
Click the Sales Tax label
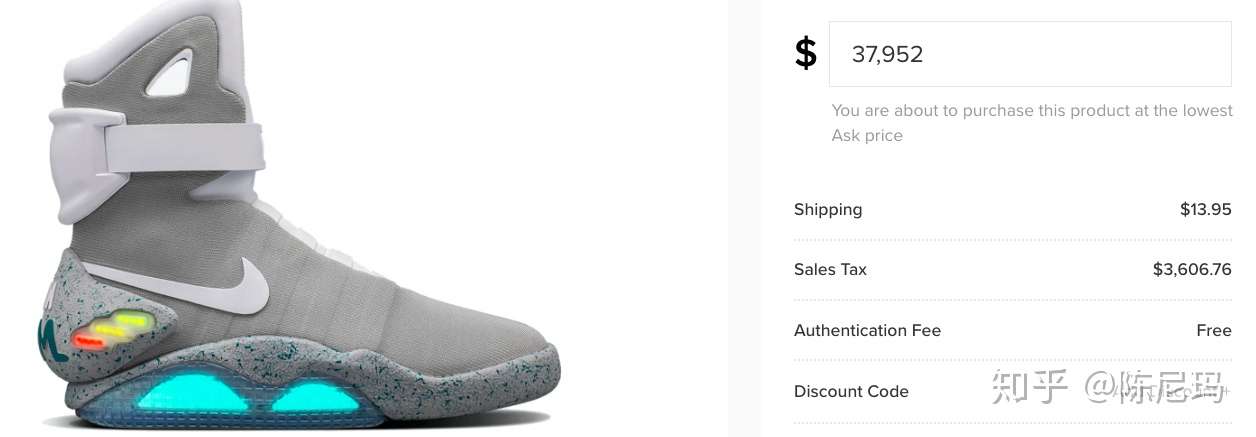pos(830,269)
